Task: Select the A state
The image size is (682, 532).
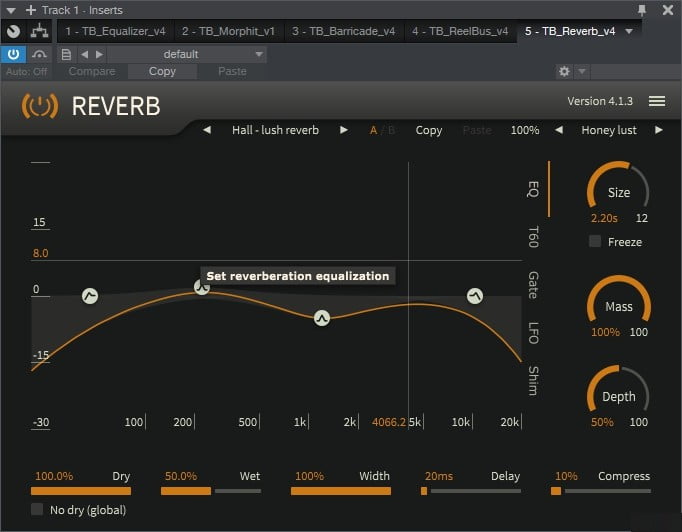Action: click(373, 130)
